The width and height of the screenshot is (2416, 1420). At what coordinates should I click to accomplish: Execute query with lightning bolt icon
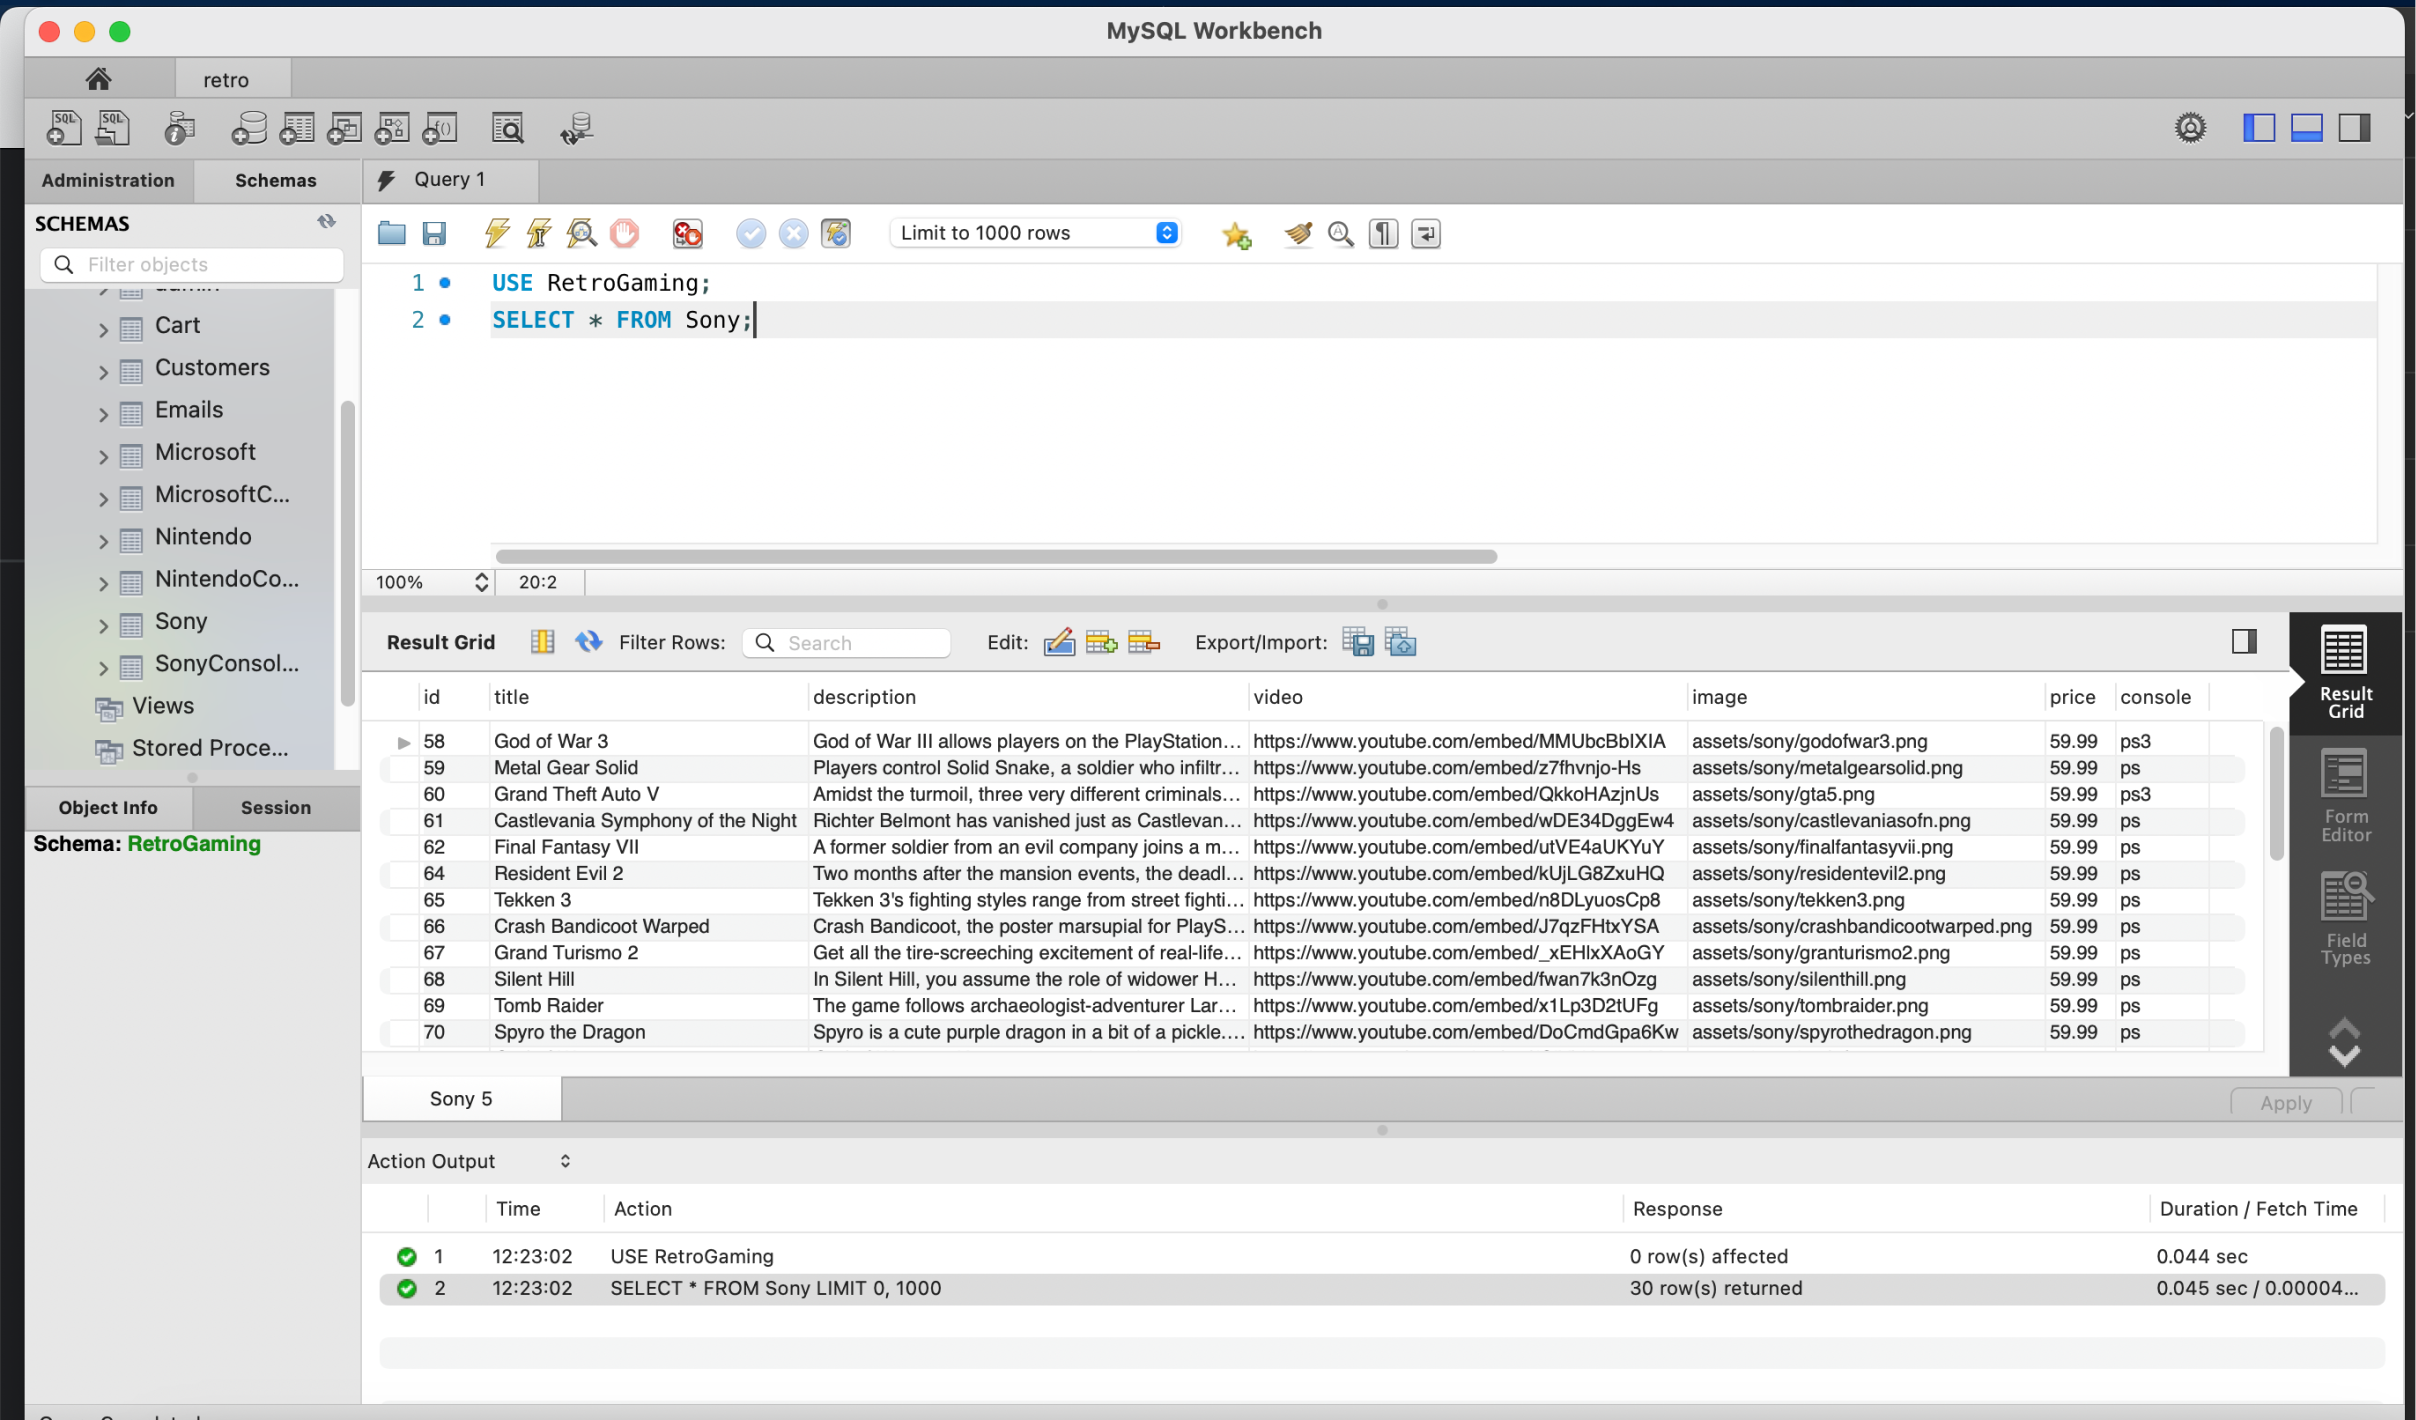point(497,234)
